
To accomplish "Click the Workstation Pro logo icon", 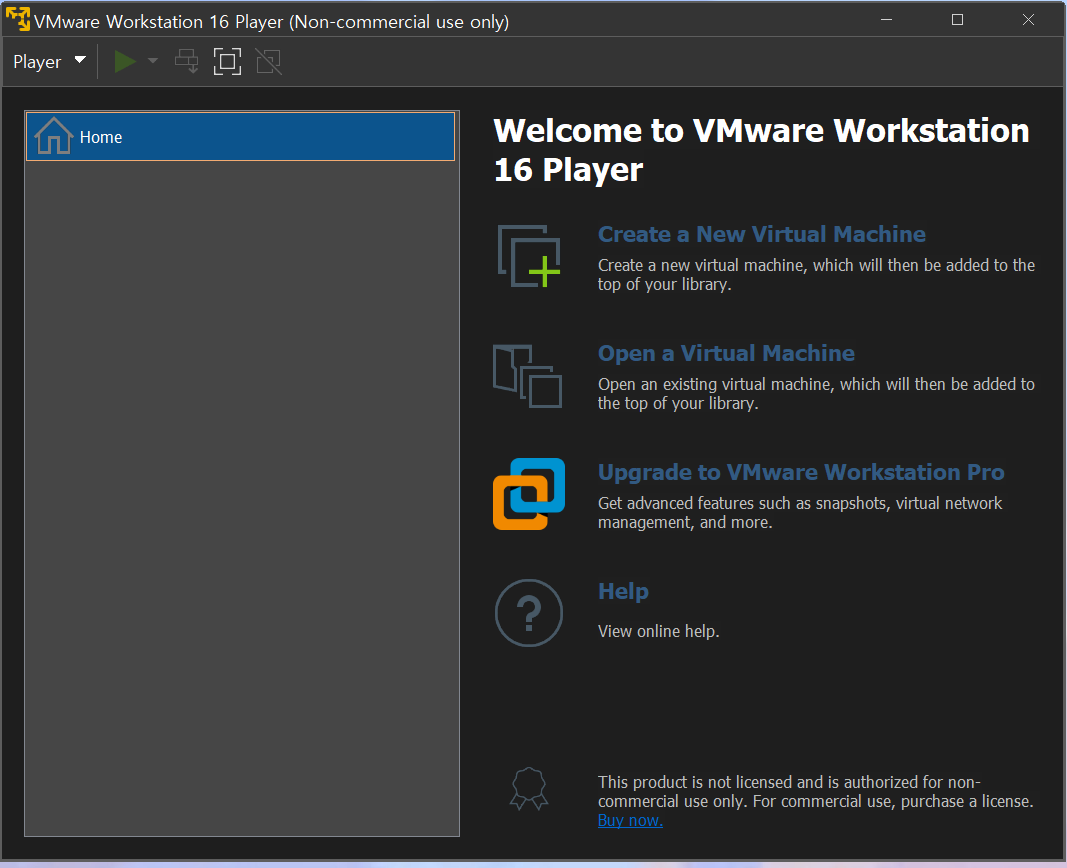I will 529,494.
